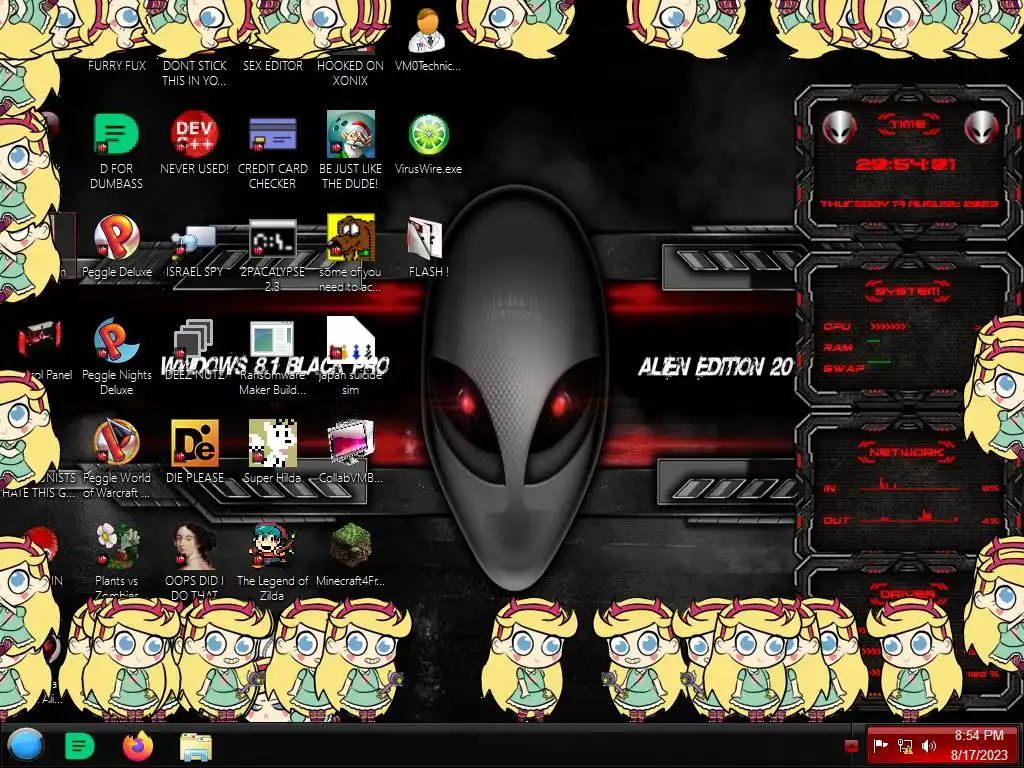Click the Start orb on the taskbar
The width and height of the screenshot is (1024, 768).
coord(26,745)
